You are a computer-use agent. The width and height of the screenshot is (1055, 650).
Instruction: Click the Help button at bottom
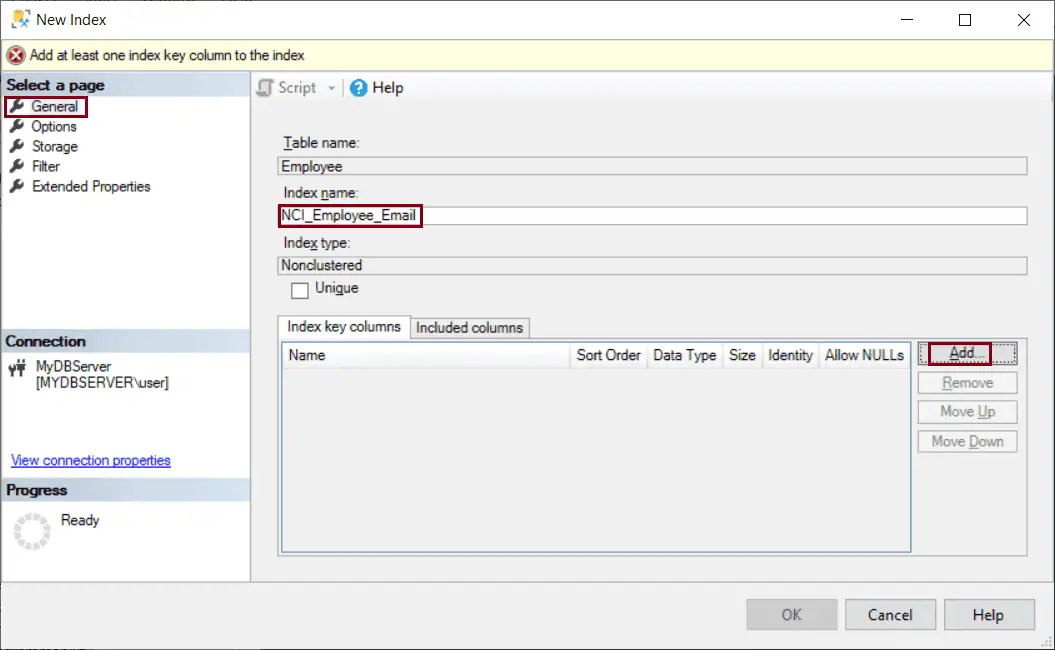(x=987, y=614)
